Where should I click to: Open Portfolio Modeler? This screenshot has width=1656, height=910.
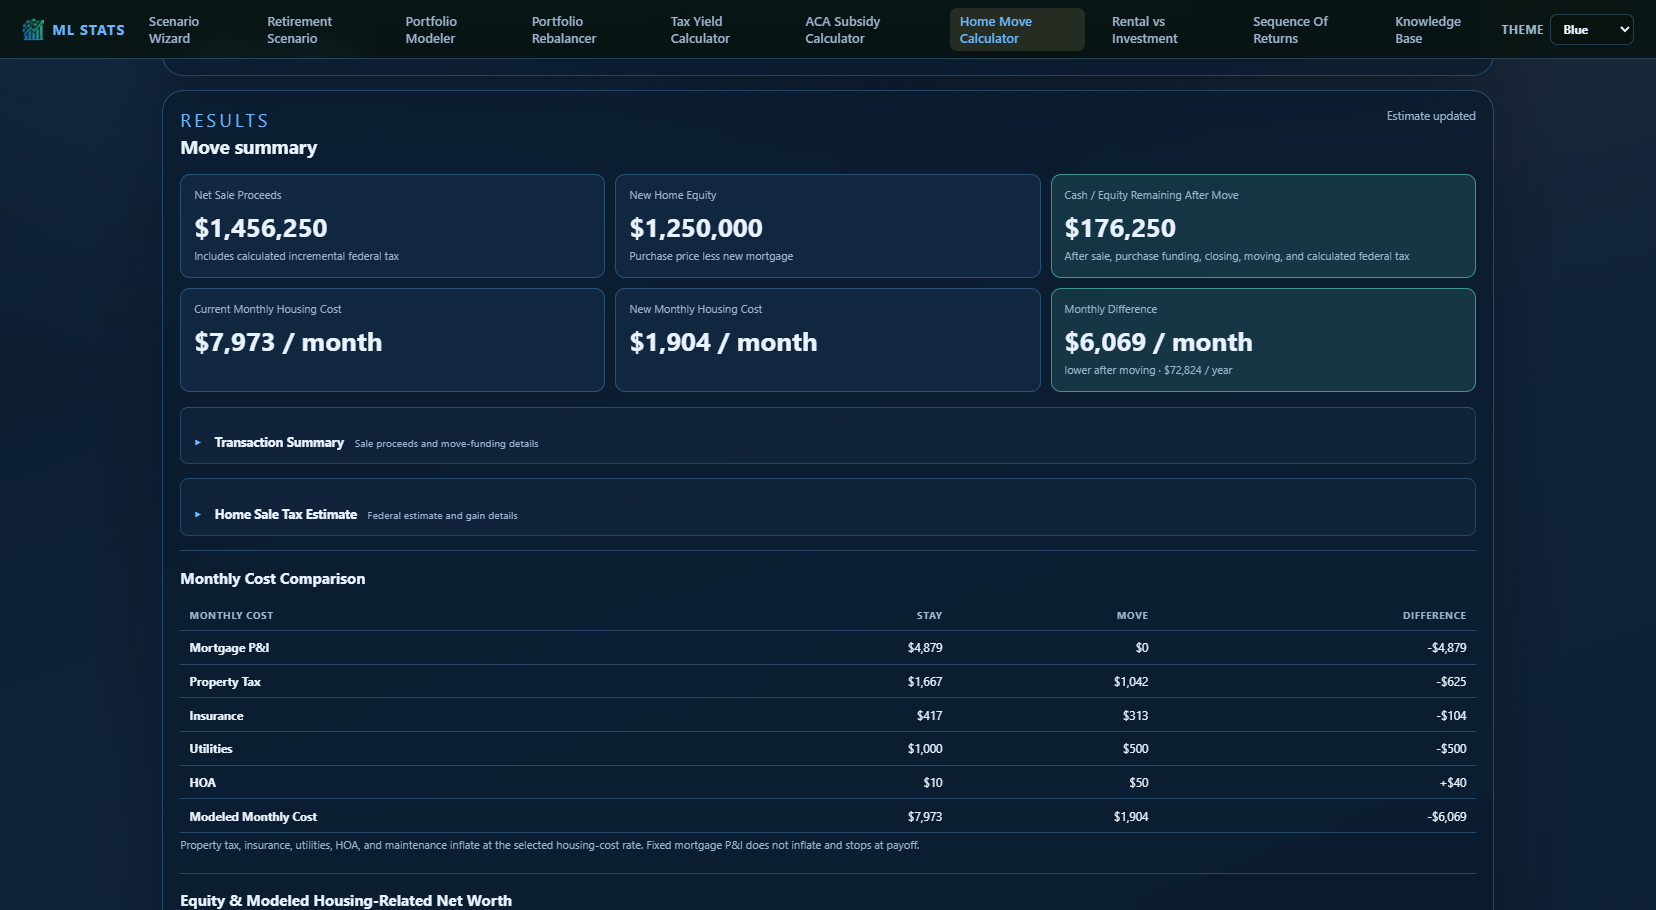(x=431, y=30)
